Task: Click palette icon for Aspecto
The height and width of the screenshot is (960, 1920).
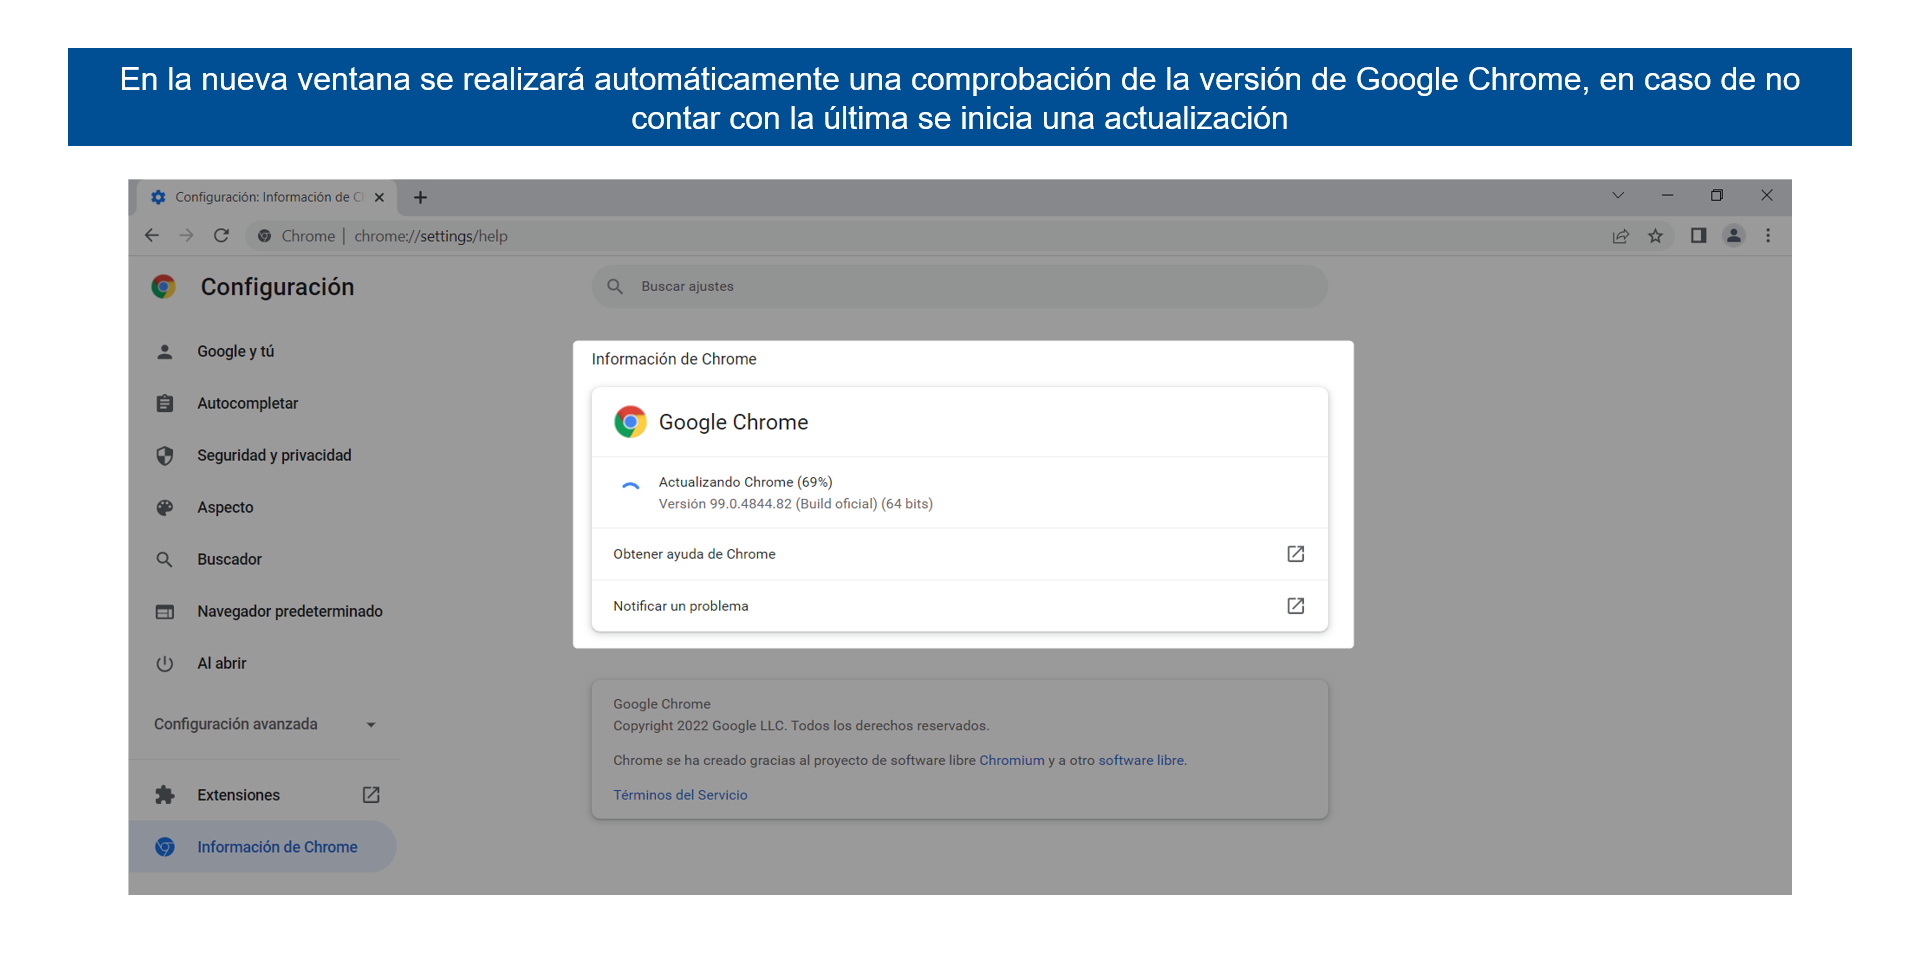Action: [165, 508]
